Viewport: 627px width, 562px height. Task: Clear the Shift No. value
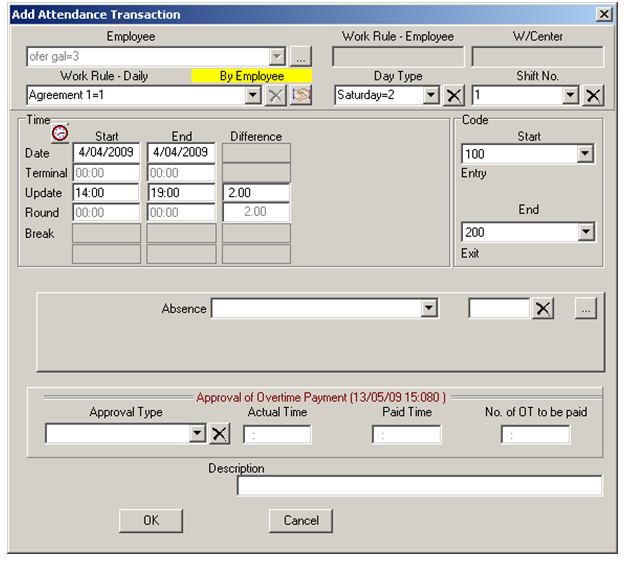[593, 95]
